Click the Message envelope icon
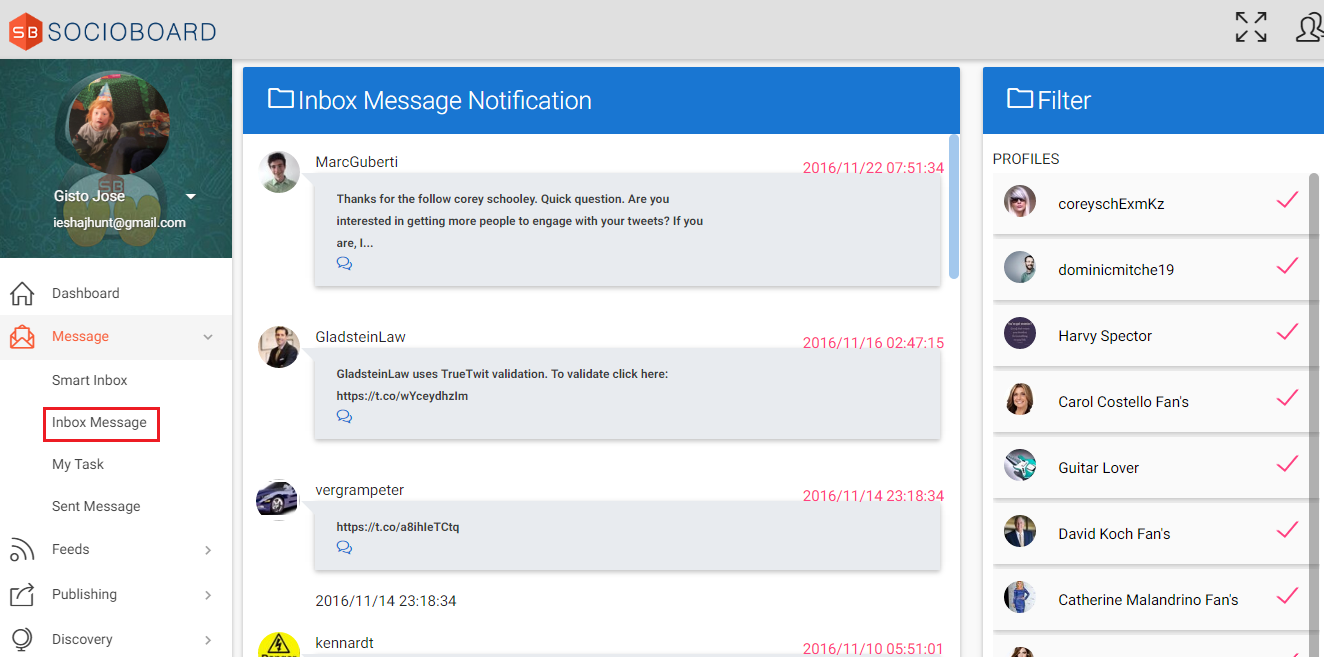The image size is (1324, 657). click(x=22, y=337)
